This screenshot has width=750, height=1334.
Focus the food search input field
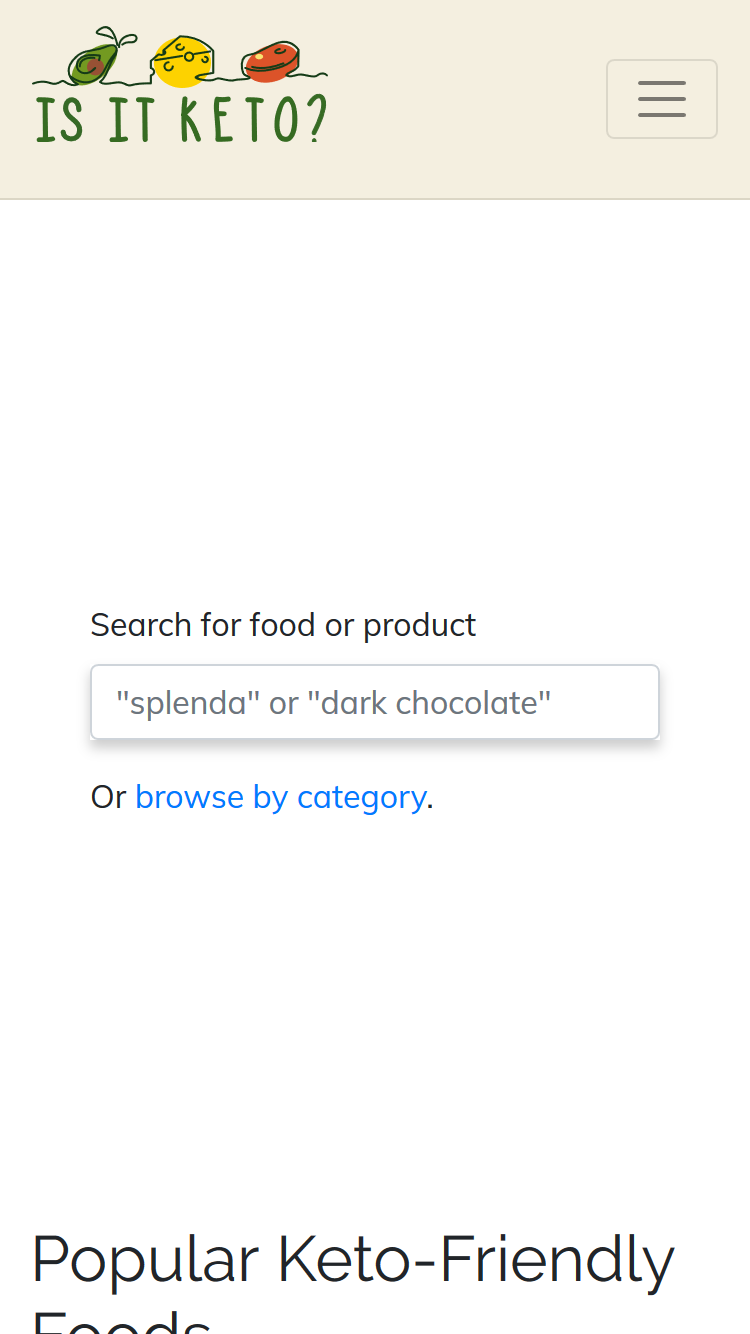pos(375,702)
